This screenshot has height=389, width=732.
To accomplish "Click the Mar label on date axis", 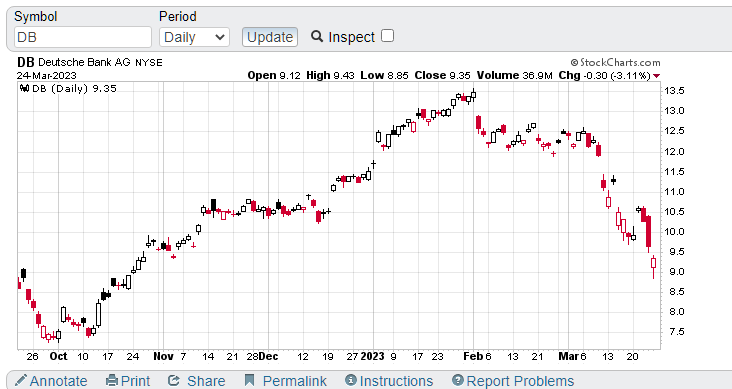I will pyautogui.click(x=568, y=356).
